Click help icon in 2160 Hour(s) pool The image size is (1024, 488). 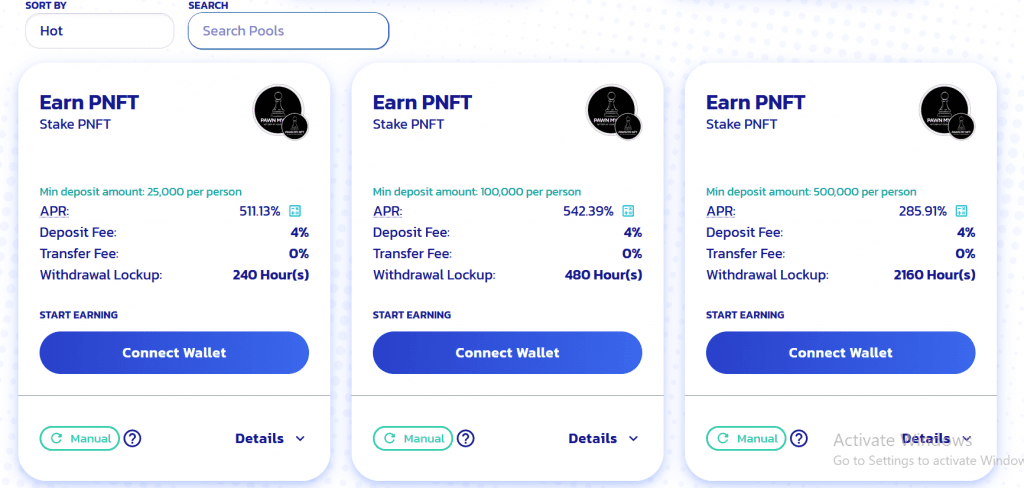coord(799,438)
